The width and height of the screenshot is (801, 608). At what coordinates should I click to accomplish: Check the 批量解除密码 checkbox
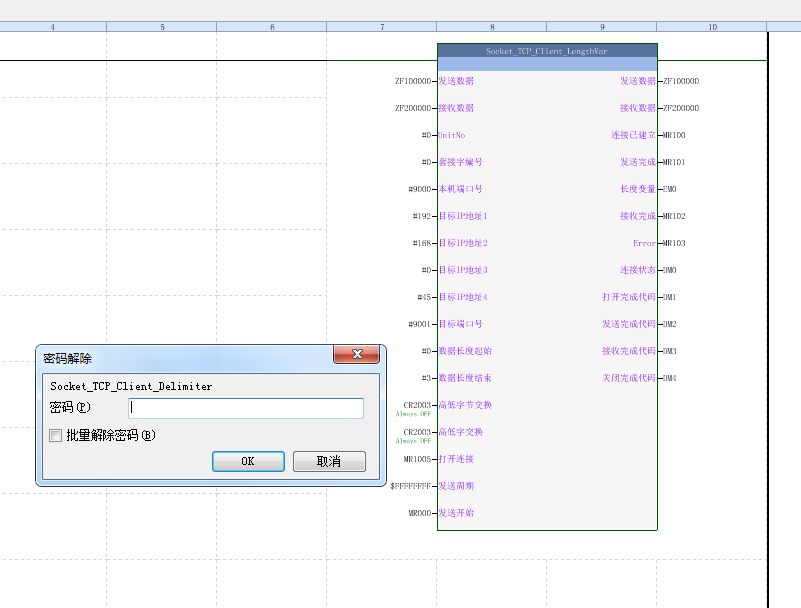click(56, 435)
